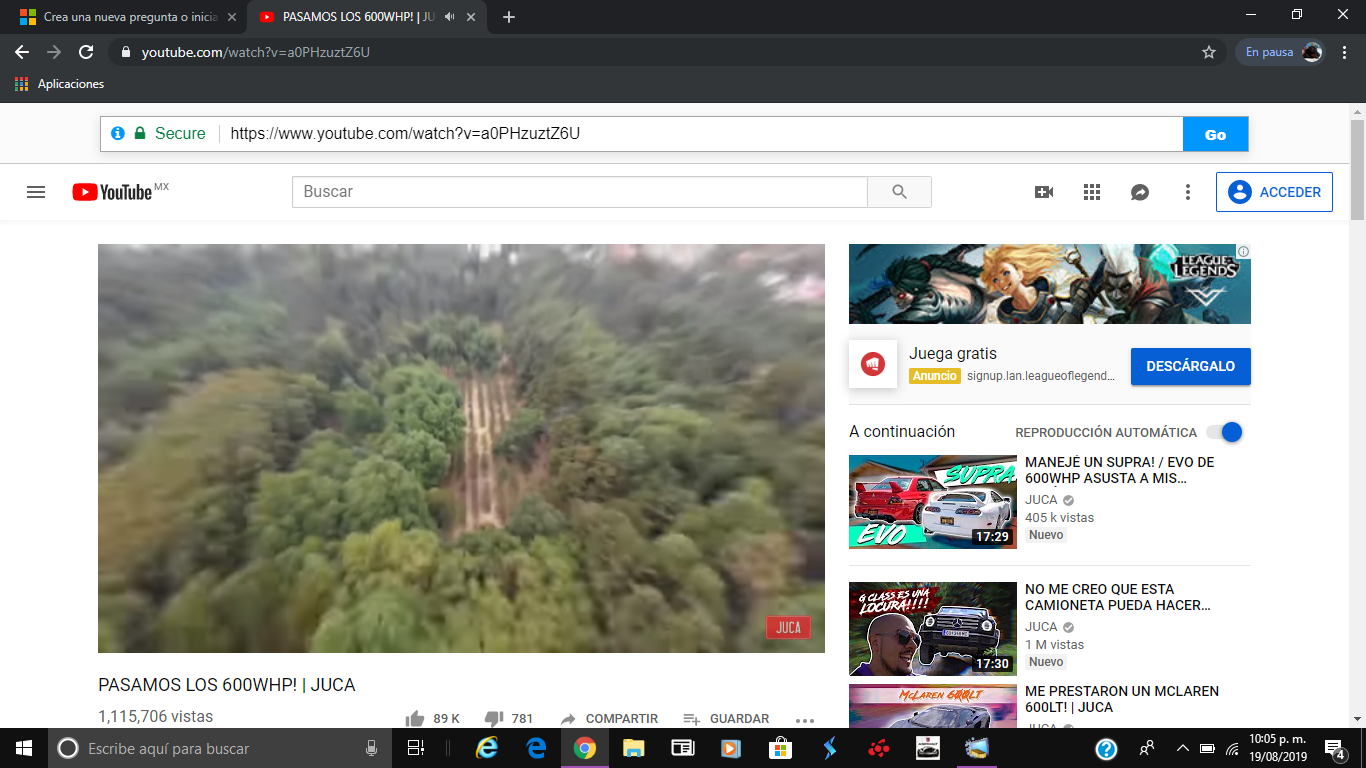
Task: Open 'ME PRESTARON UN MCLAREN 600LT' title
Action: pyautogui.click(x=1122, y=699)
